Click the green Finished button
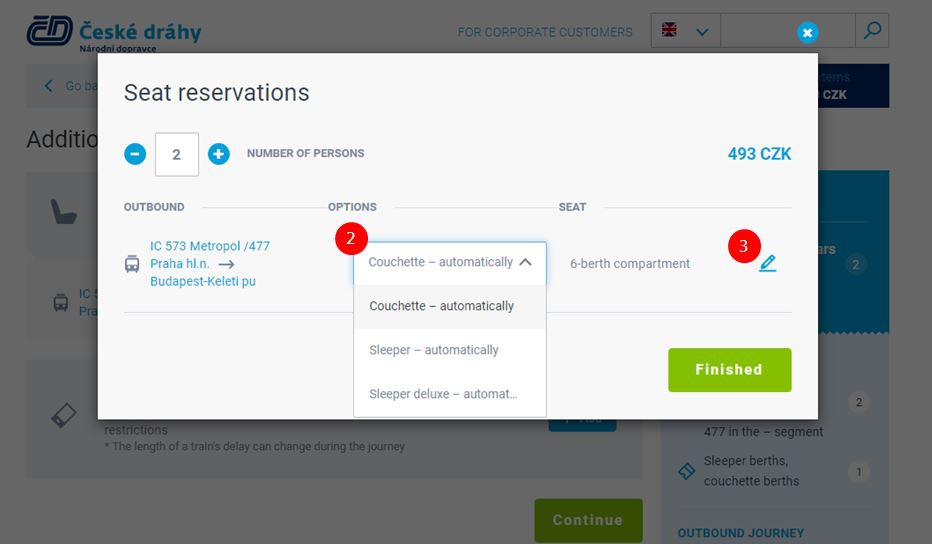This screenshot has height=544, width=932. point(729,370)
